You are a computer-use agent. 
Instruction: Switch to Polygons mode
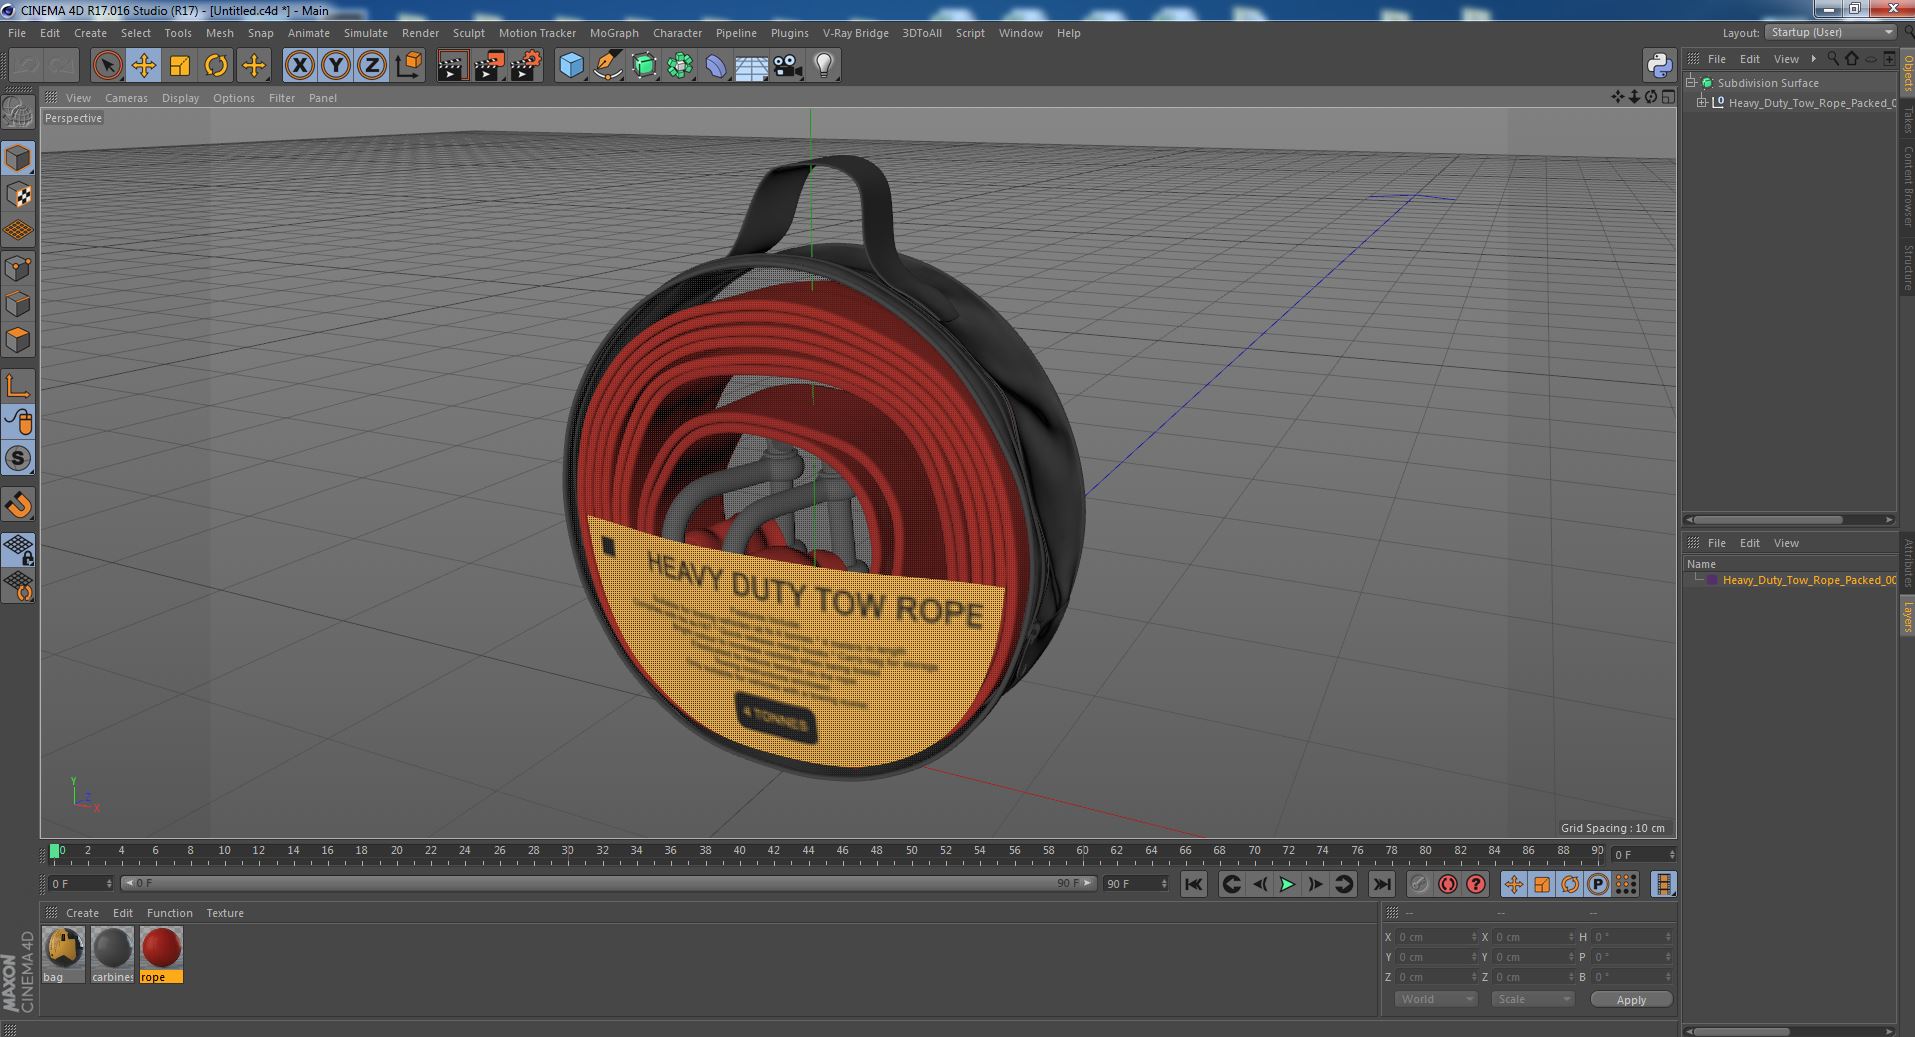[x=18, y=340]
